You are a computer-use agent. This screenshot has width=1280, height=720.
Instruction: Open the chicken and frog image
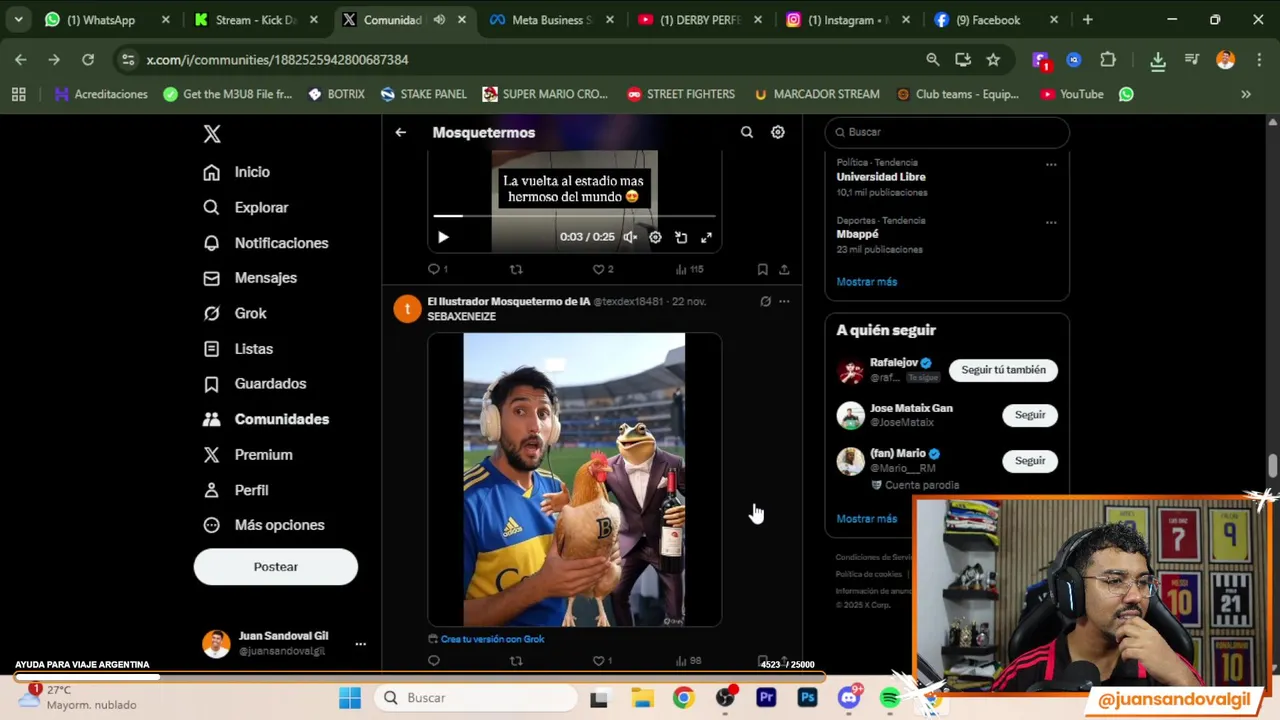(574, 480)
